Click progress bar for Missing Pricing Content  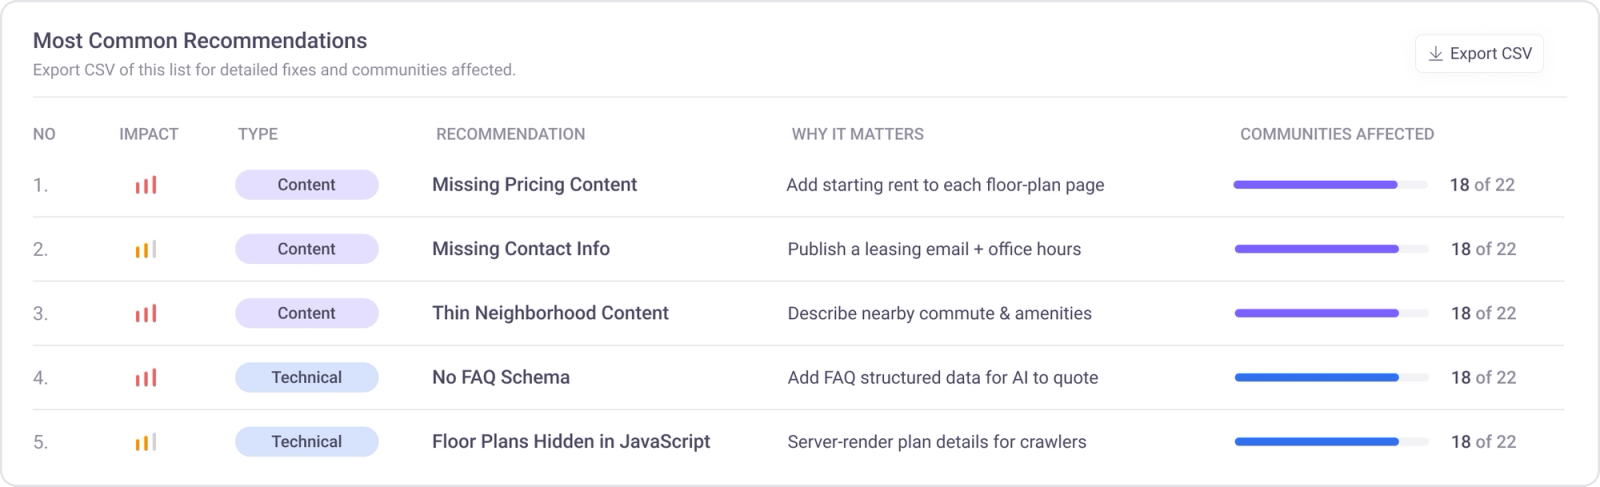(x=1330, y=185)
